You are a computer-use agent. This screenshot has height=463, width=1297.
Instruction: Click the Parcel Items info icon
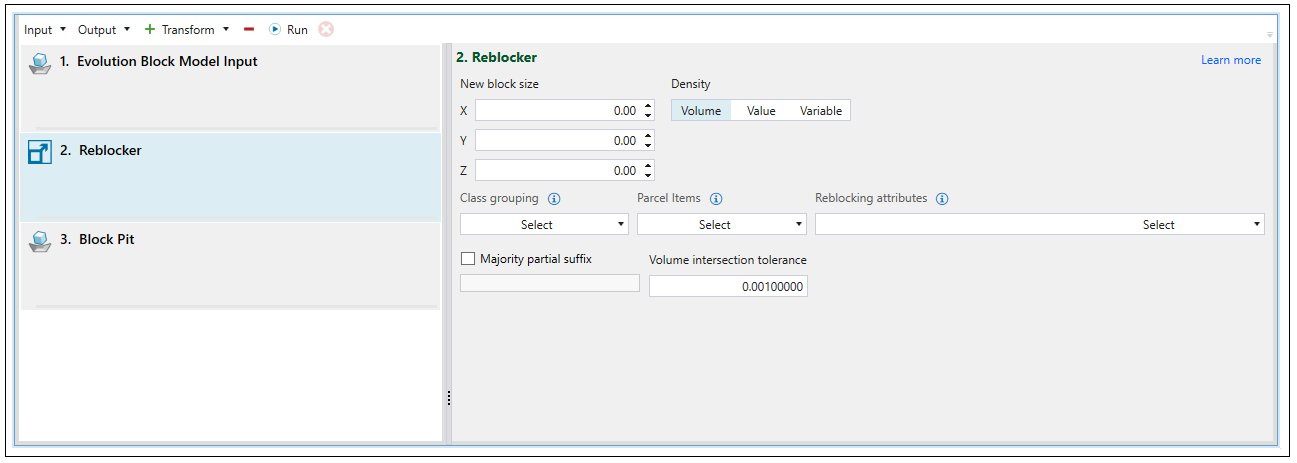716,199
